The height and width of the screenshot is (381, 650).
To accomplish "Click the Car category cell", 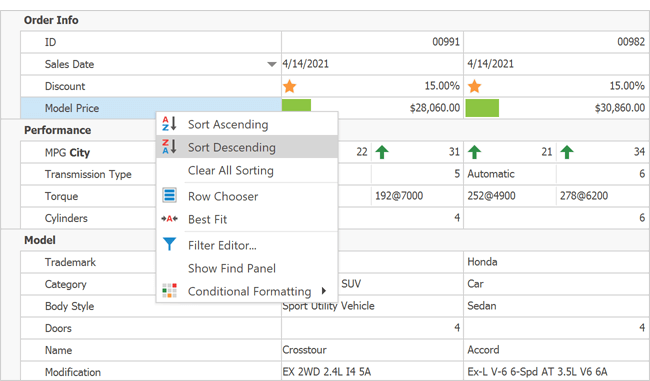I will click(557, 284).
